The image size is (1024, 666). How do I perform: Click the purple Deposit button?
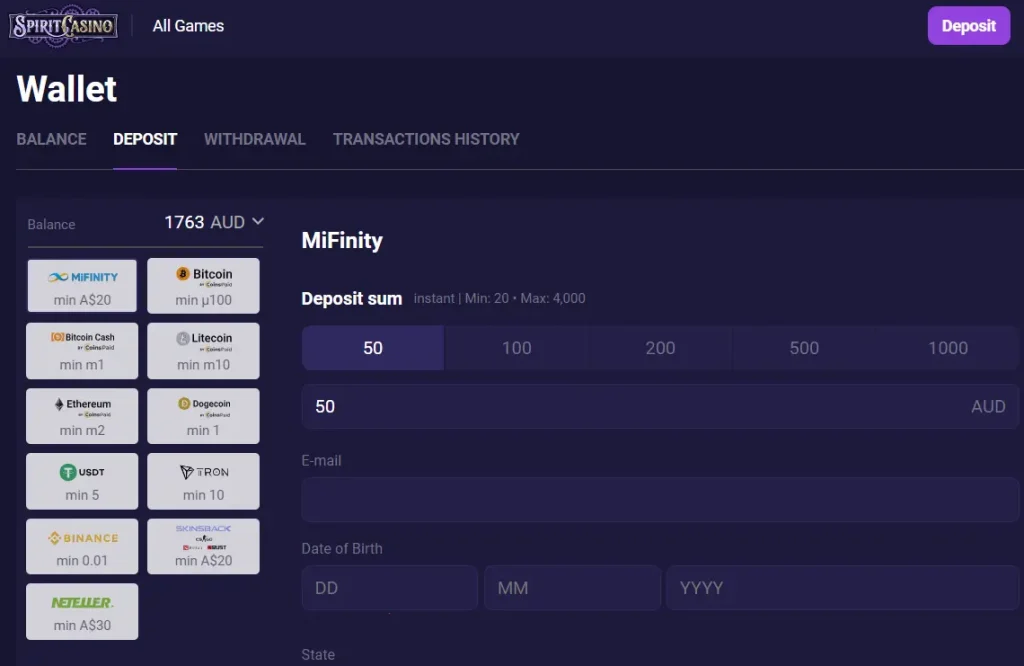[968, 26]
